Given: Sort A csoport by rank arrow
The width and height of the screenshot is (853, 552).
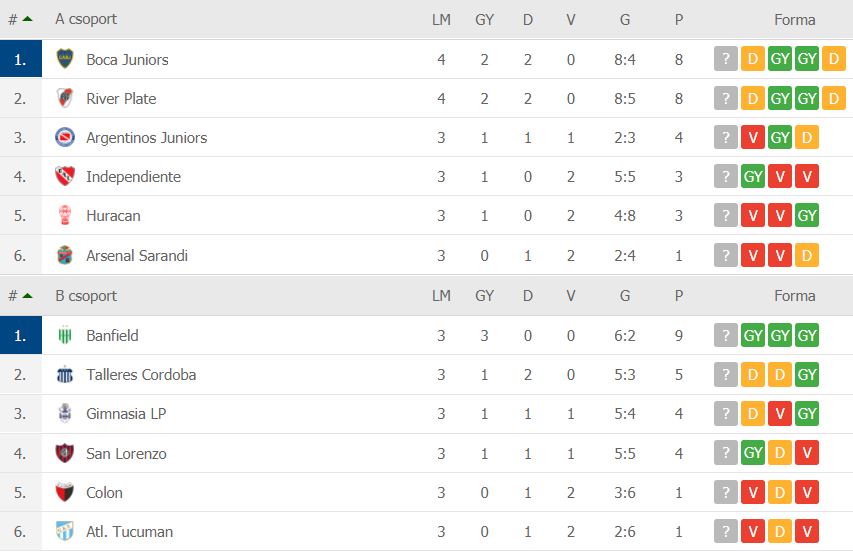Looking at the screenshot, I should click(x=27, y=19).
